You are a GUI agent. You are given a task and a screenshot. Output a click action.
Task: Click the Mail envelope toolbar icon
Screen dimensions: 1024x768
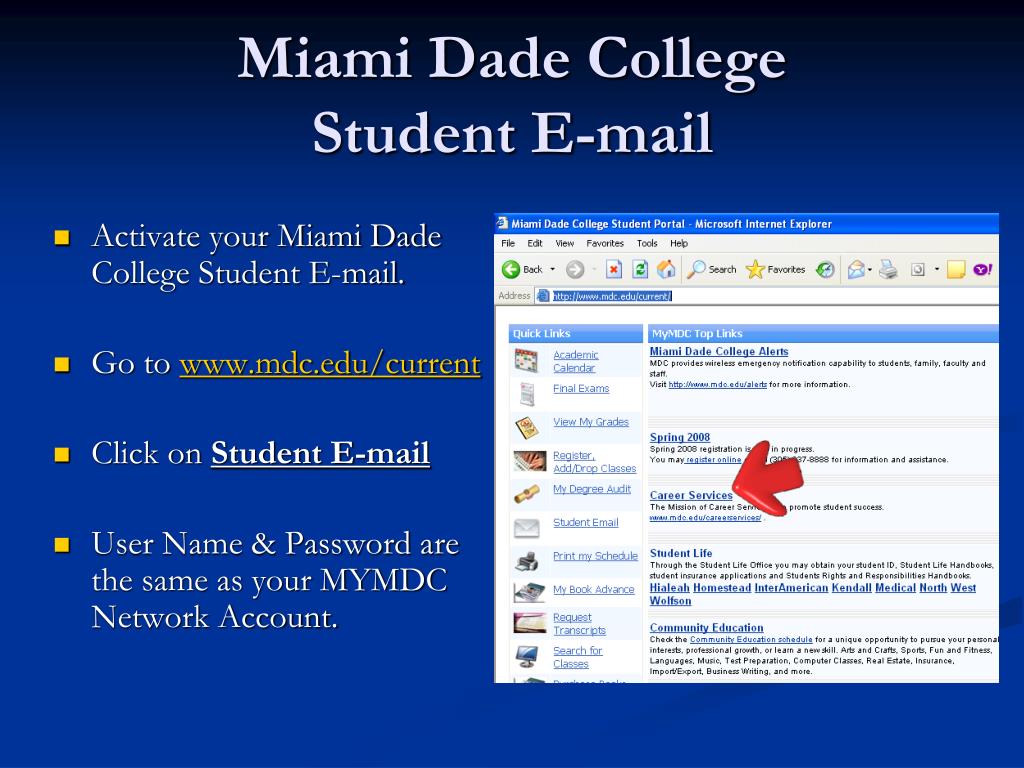[x=856, y=269]
